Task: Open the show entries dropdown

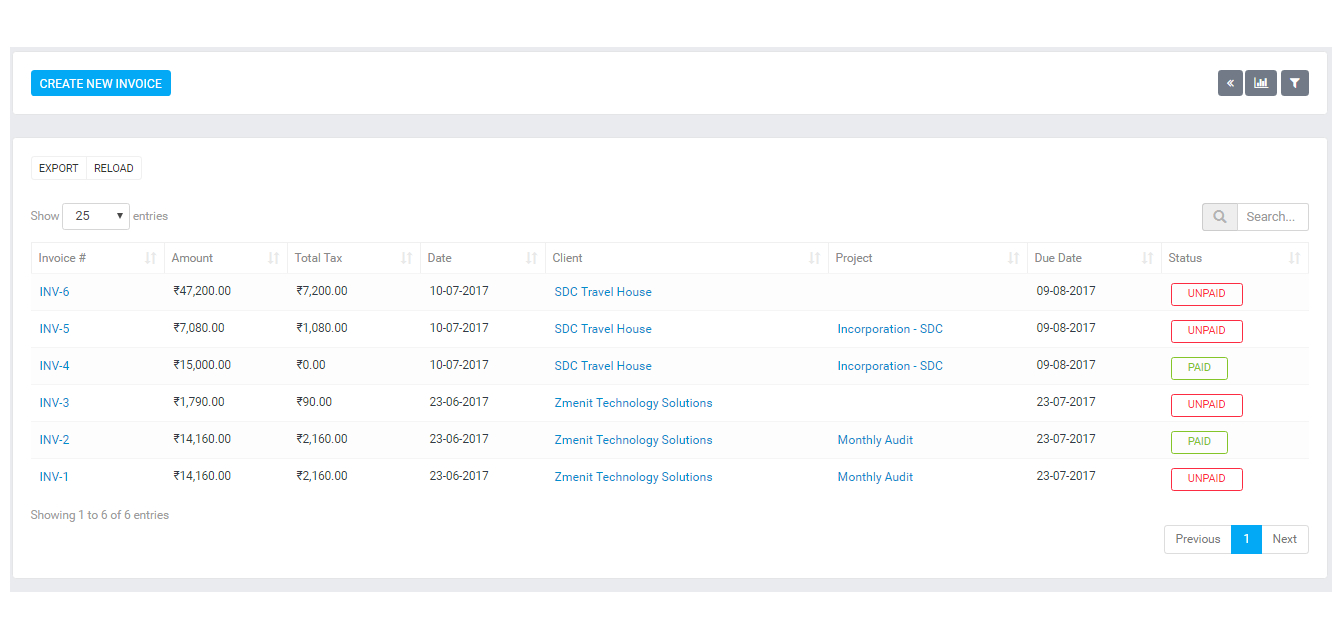Action: click(x=96, y=216)
